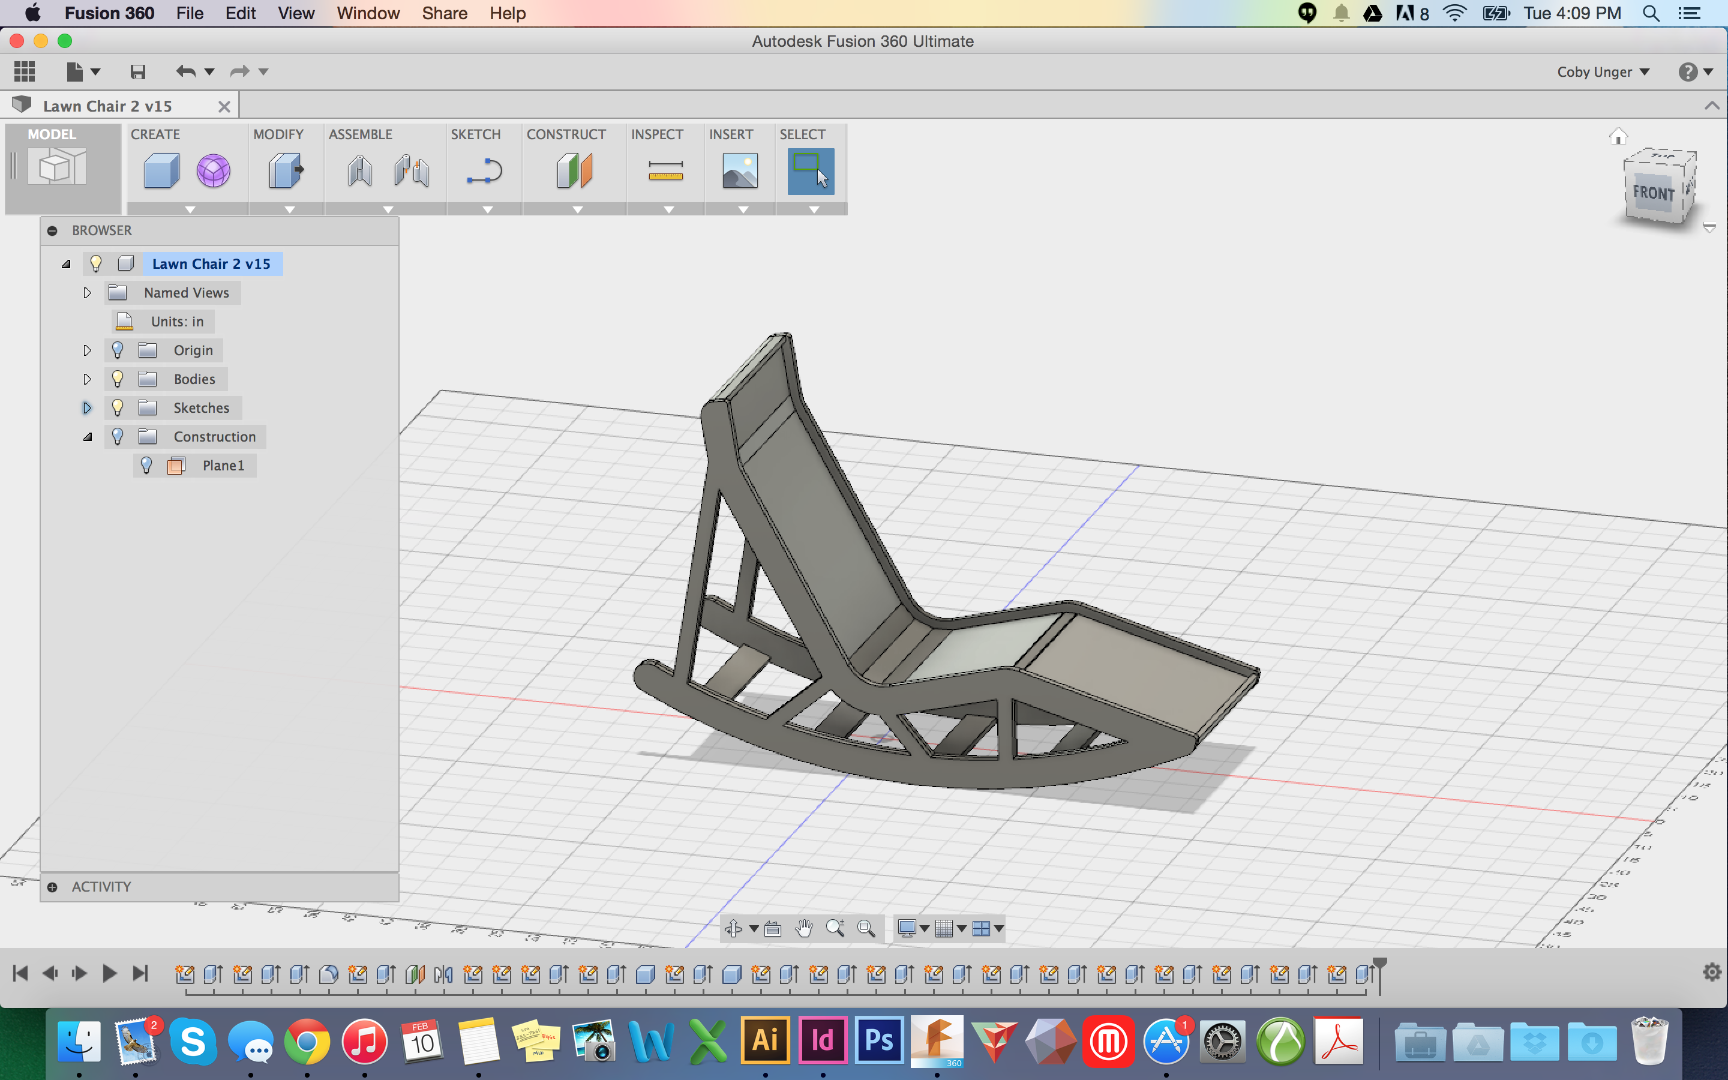
Task: Open the File document dropdown in toolbar
Action: pyautogui.click(x=83, y=71)
